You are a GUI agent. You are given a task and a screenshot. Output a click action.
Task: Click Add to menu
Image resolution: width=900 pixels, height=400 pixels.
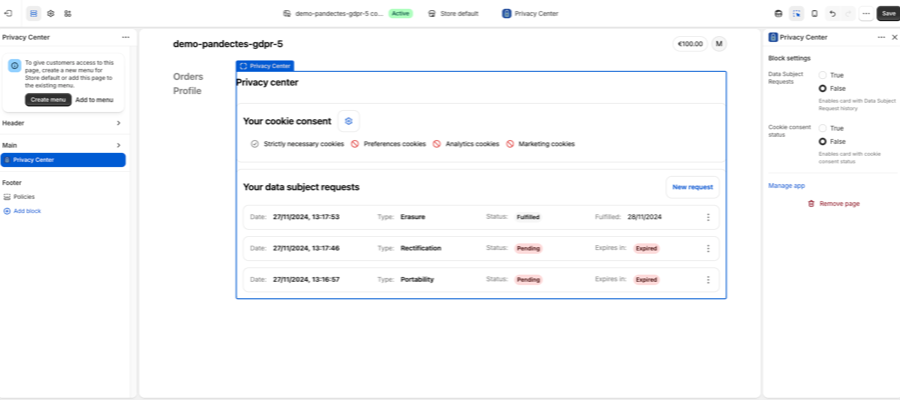pos(95,100)
